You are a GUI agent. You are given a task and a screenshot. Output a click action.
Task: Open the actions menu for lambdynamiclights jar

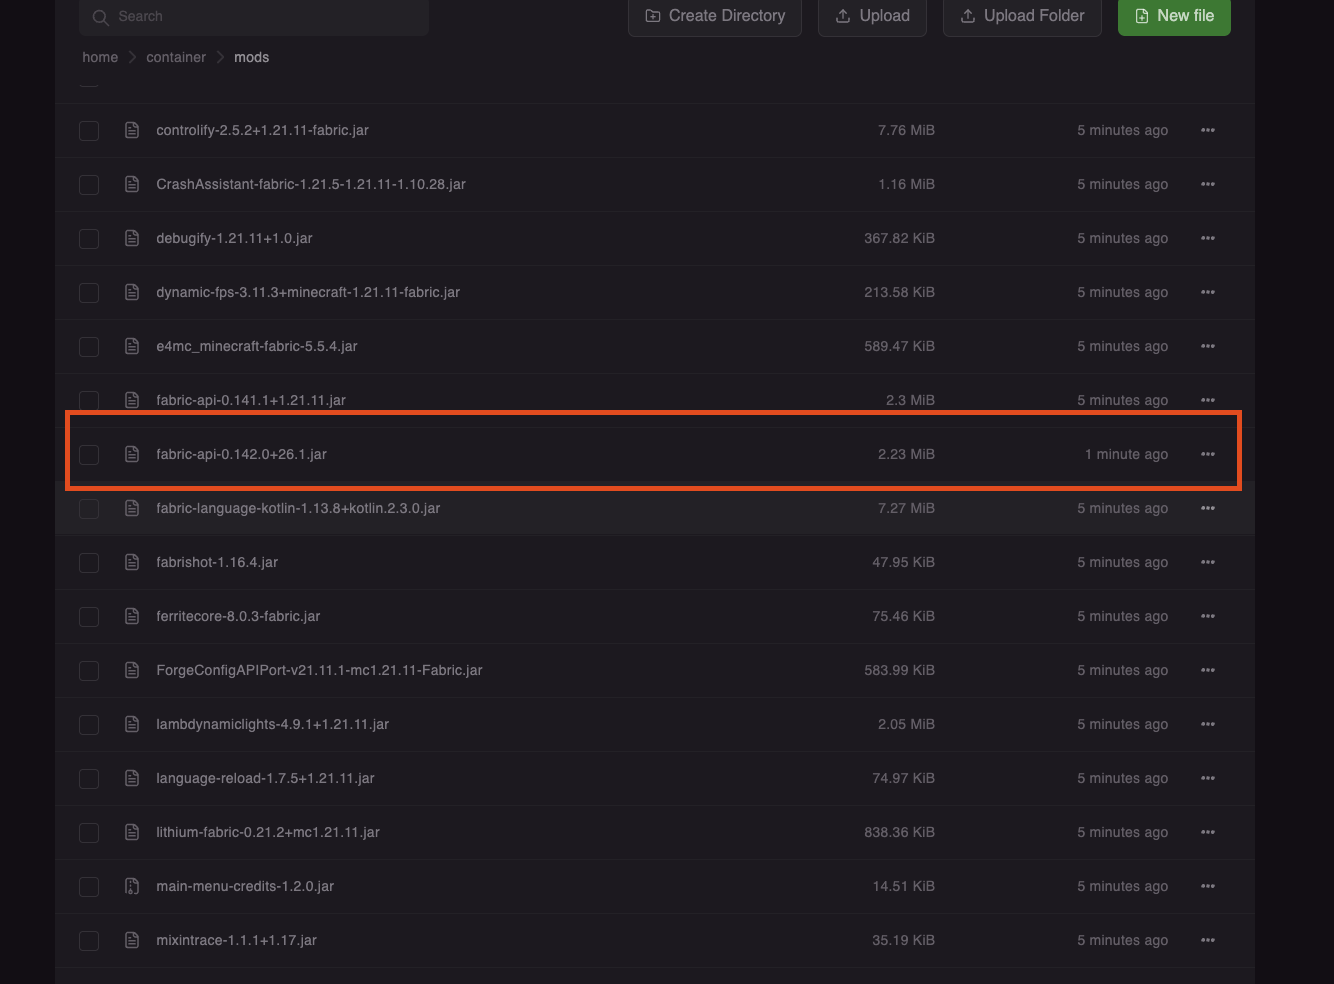(x=1207, y=724)
